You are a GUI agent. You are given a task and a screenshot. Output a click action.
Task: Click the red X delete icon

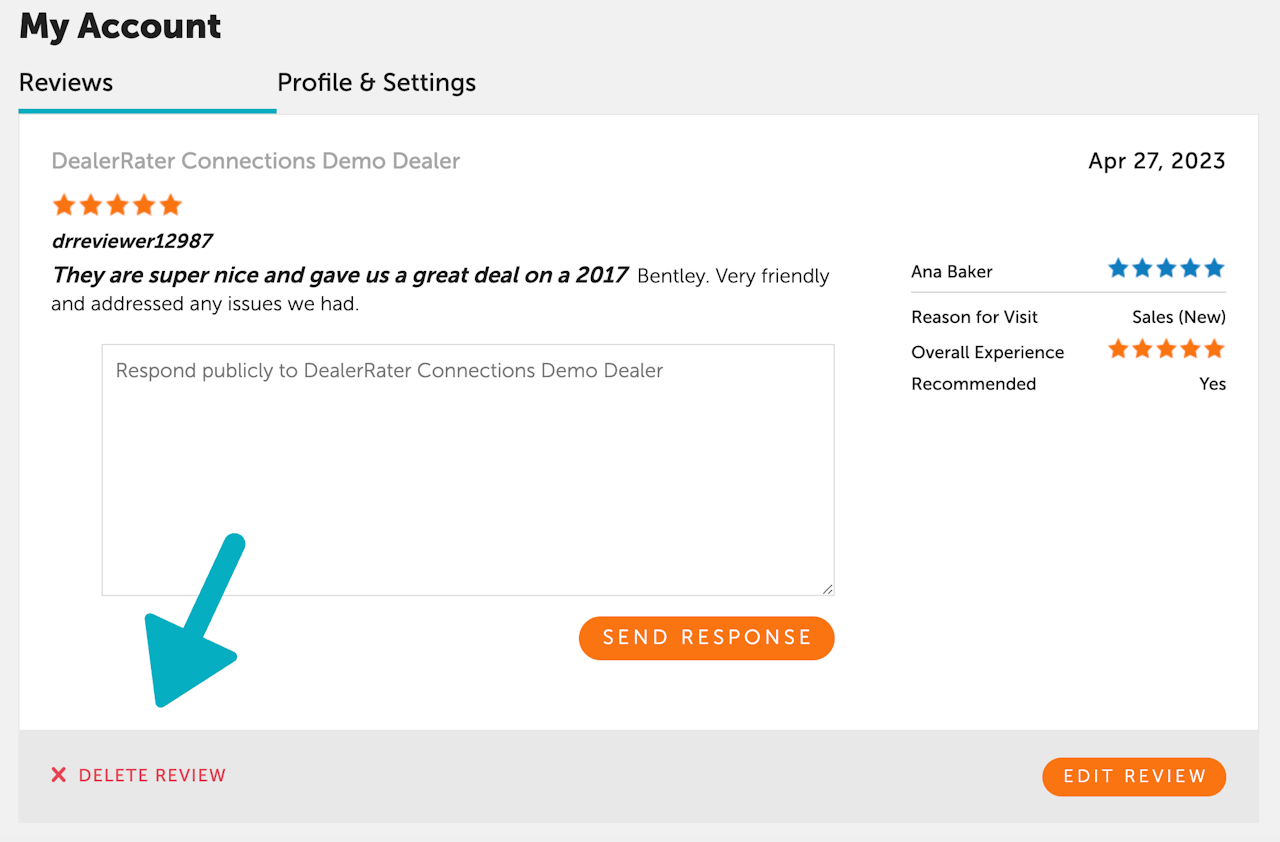[x=59, y=775]
